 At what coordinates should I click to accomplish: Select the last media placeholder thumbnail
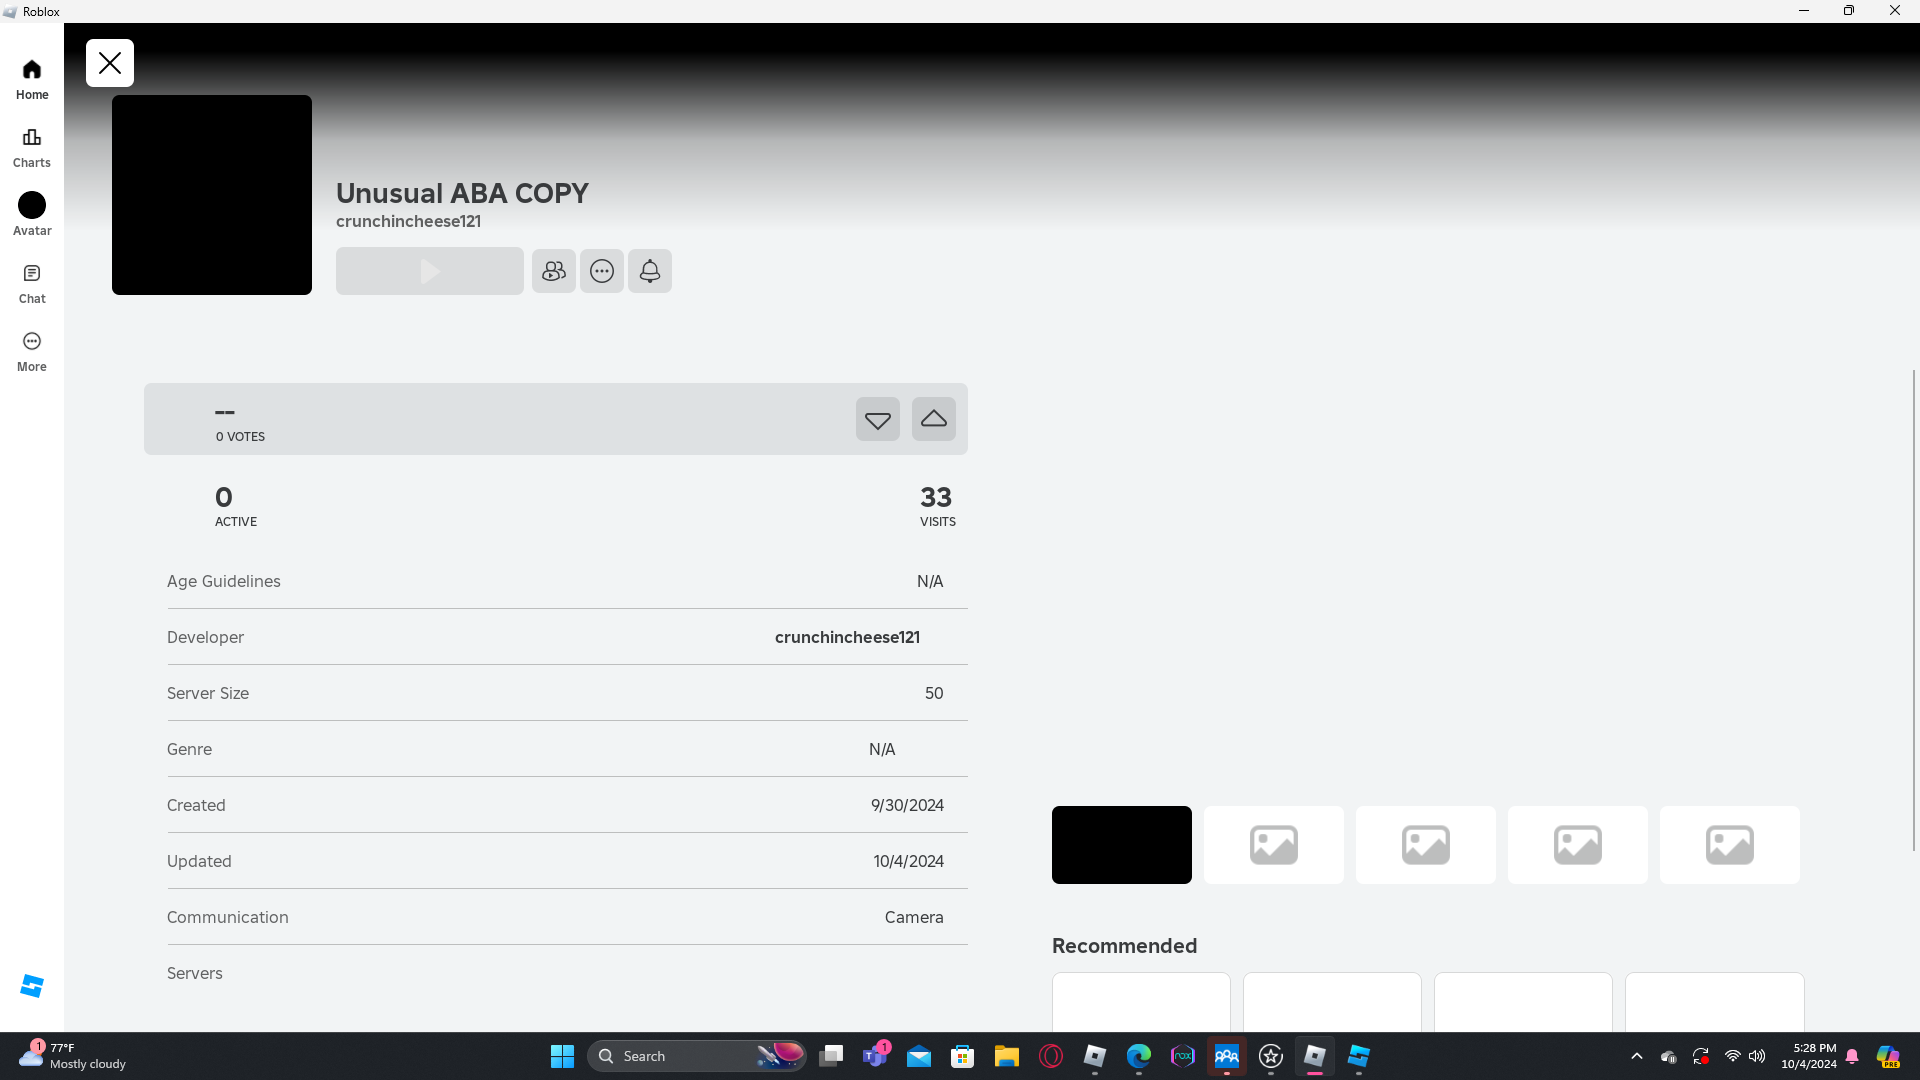tap(1730, 845)
